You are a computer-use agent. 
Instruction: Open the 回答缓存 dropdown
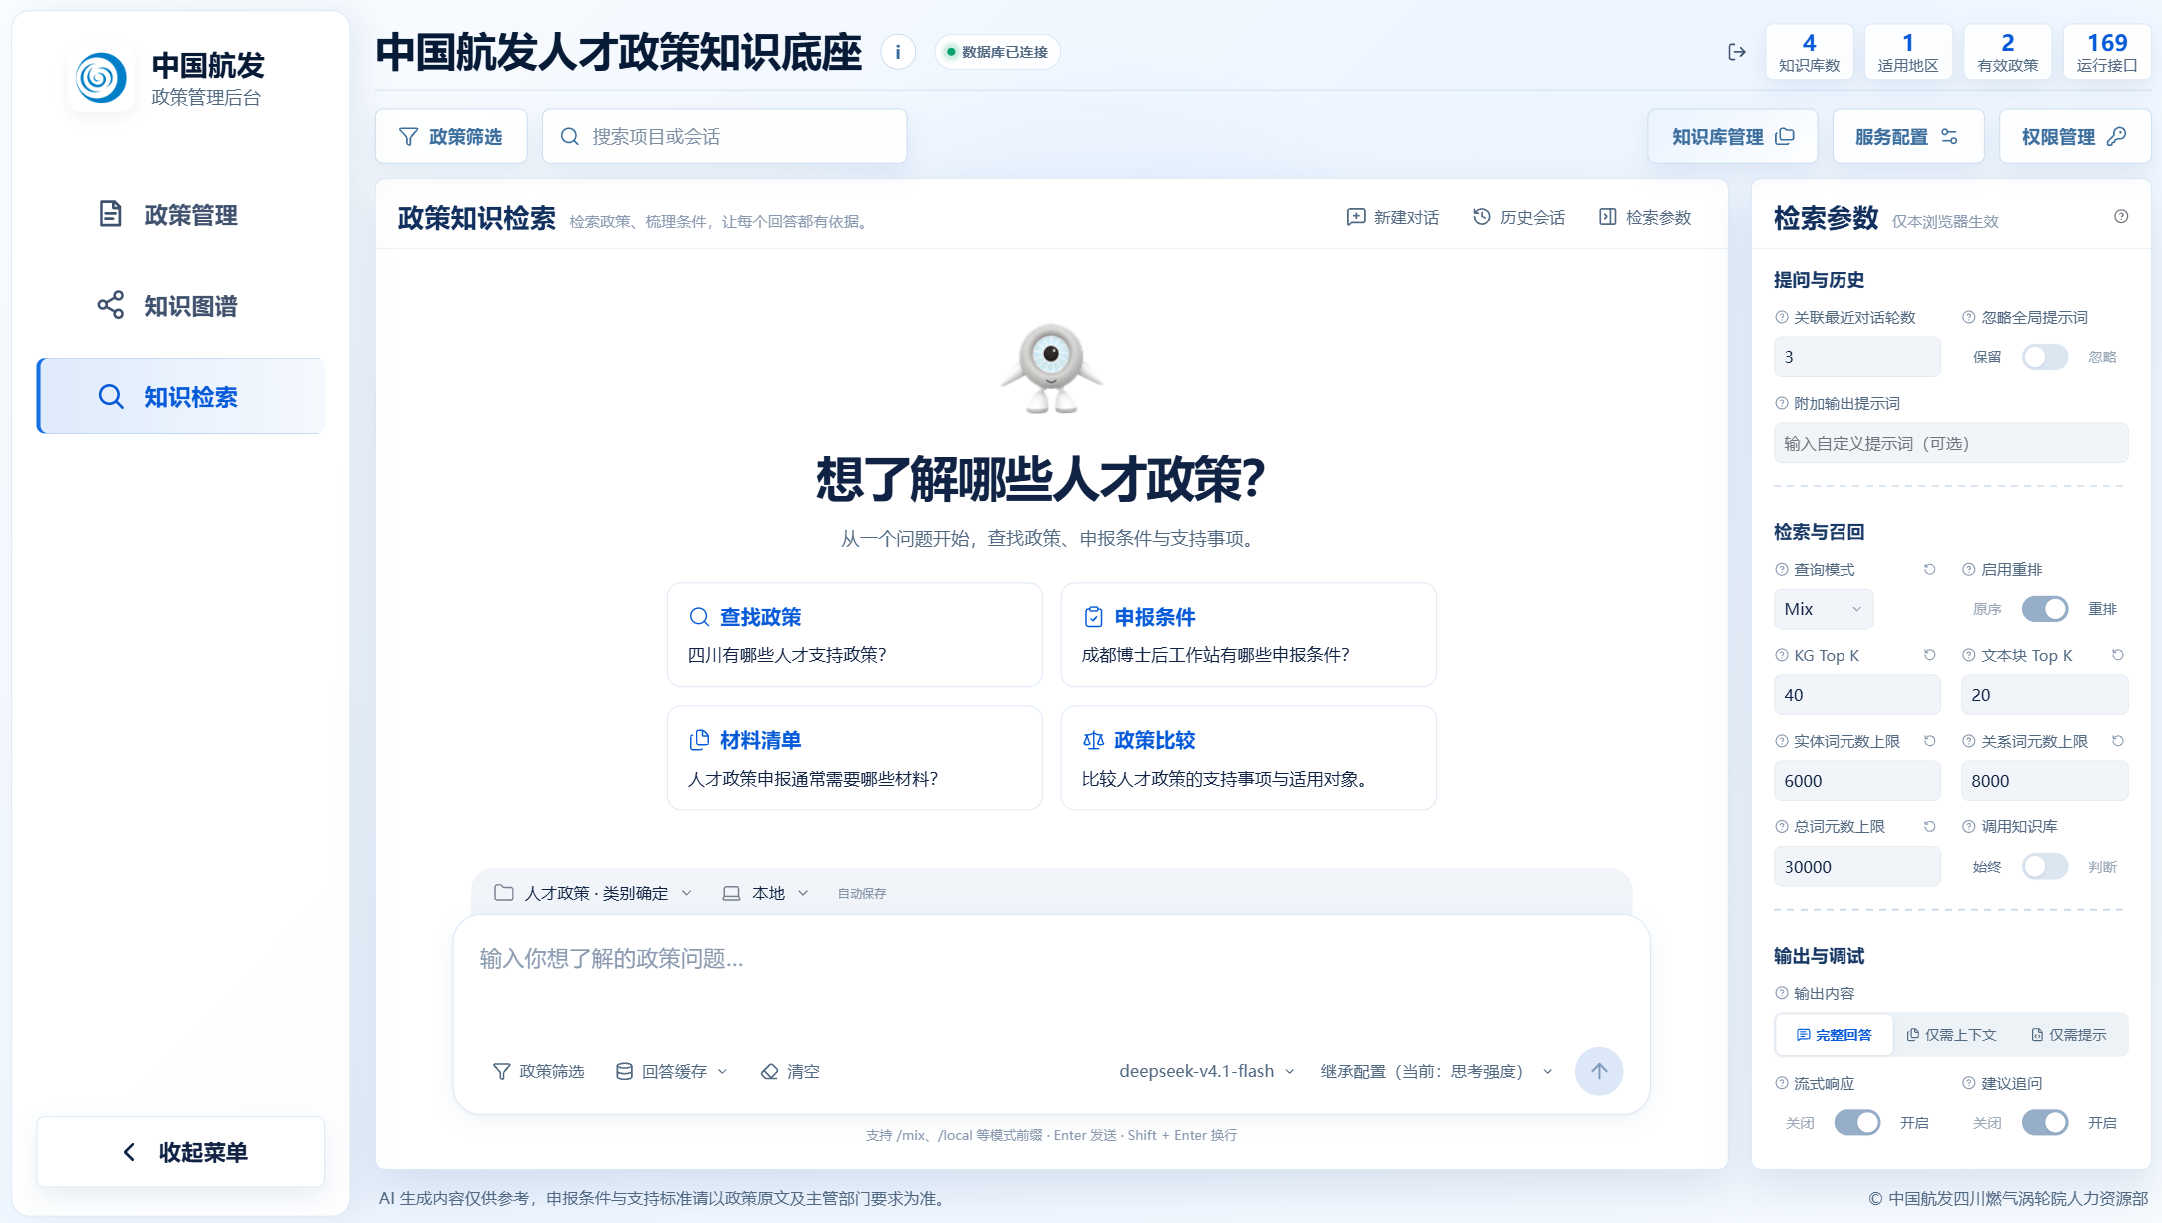point(672,1071)
